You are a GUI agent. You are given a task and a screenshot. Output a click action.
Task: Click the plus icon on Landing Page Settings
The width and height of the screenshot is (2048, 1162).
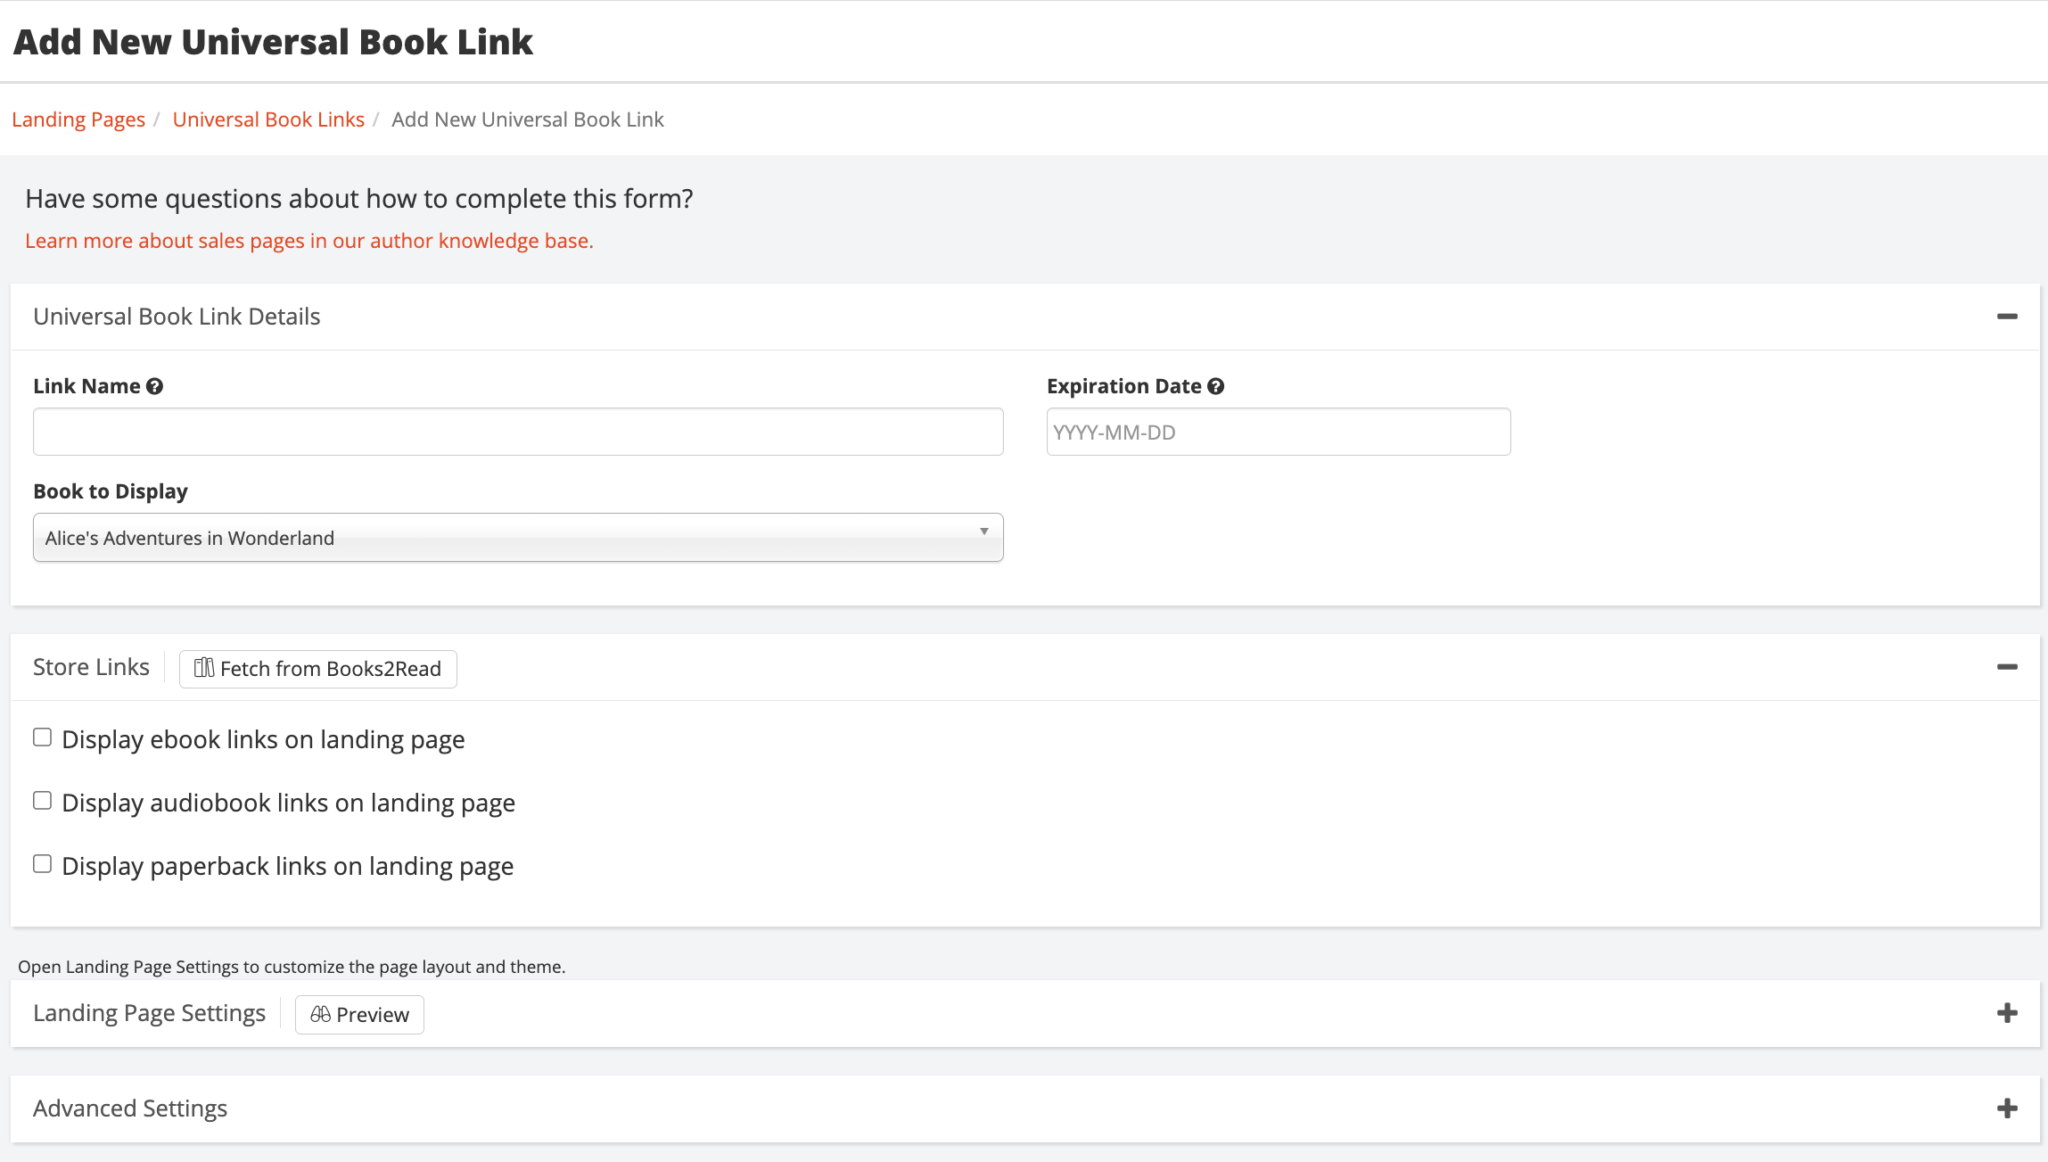click(x=2007, y=1012)
